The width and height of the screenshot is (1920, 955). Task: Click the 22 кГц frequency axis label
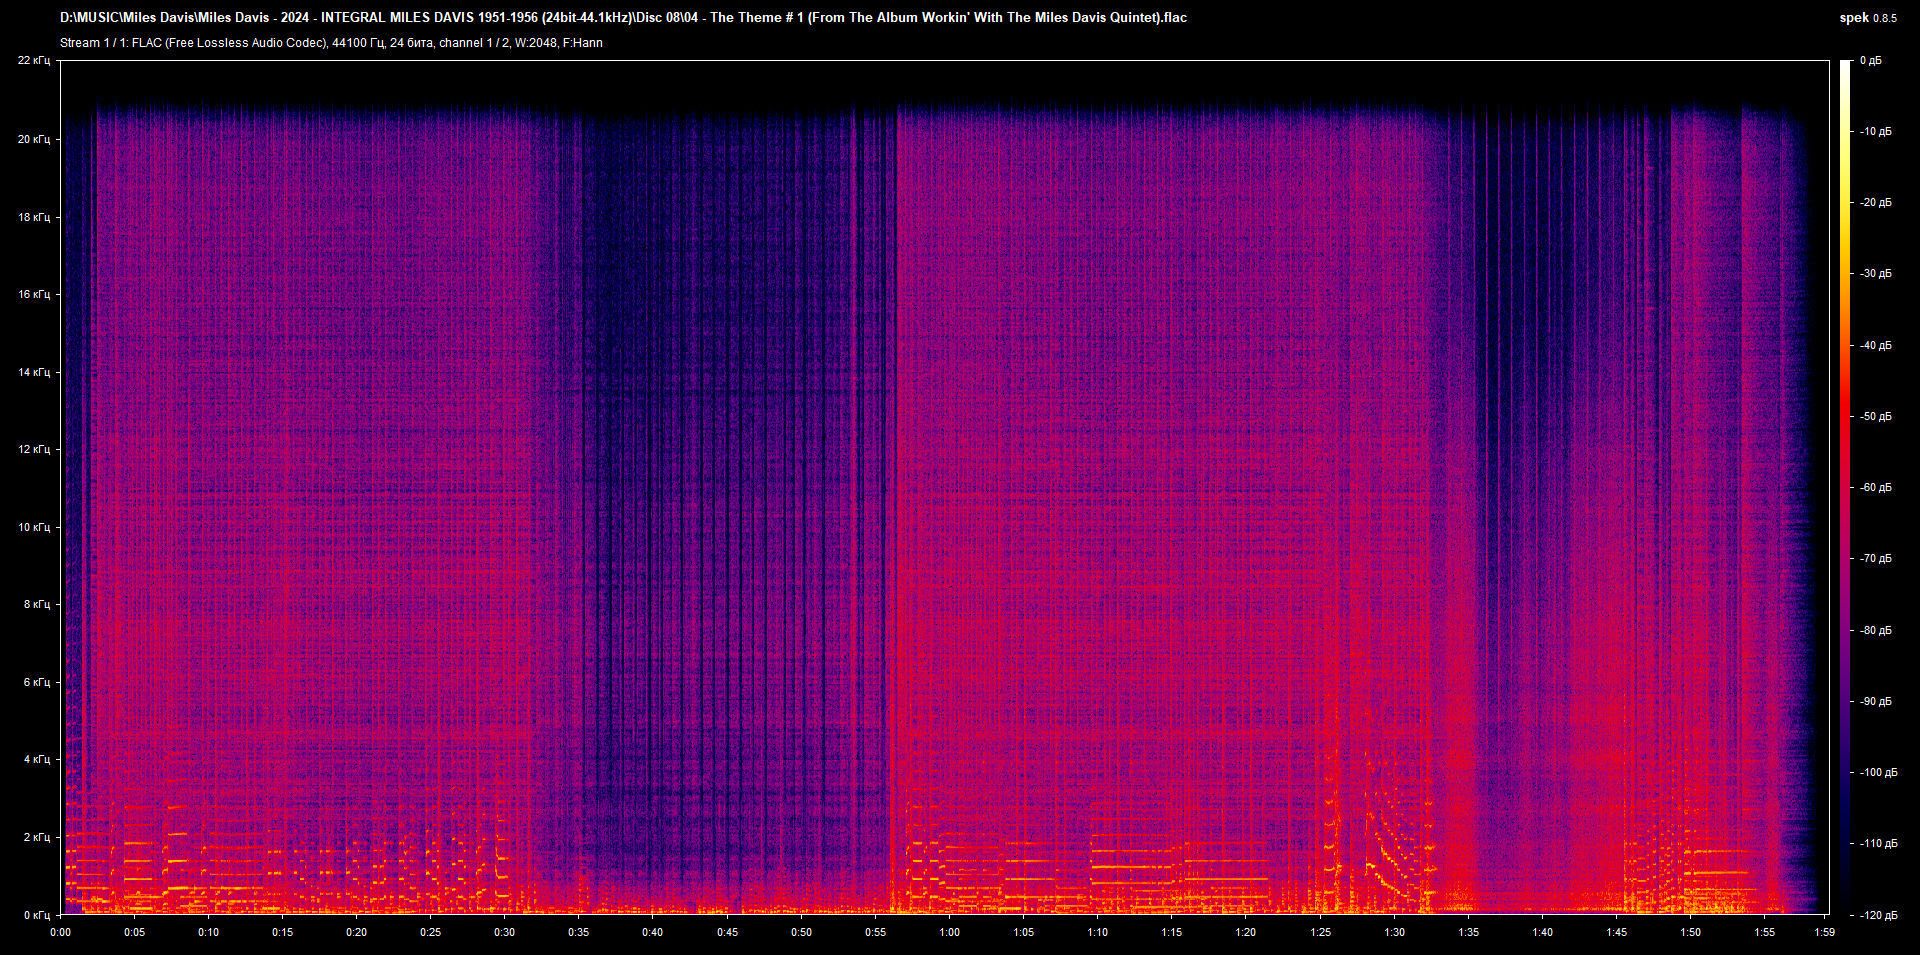coord(34,61)
